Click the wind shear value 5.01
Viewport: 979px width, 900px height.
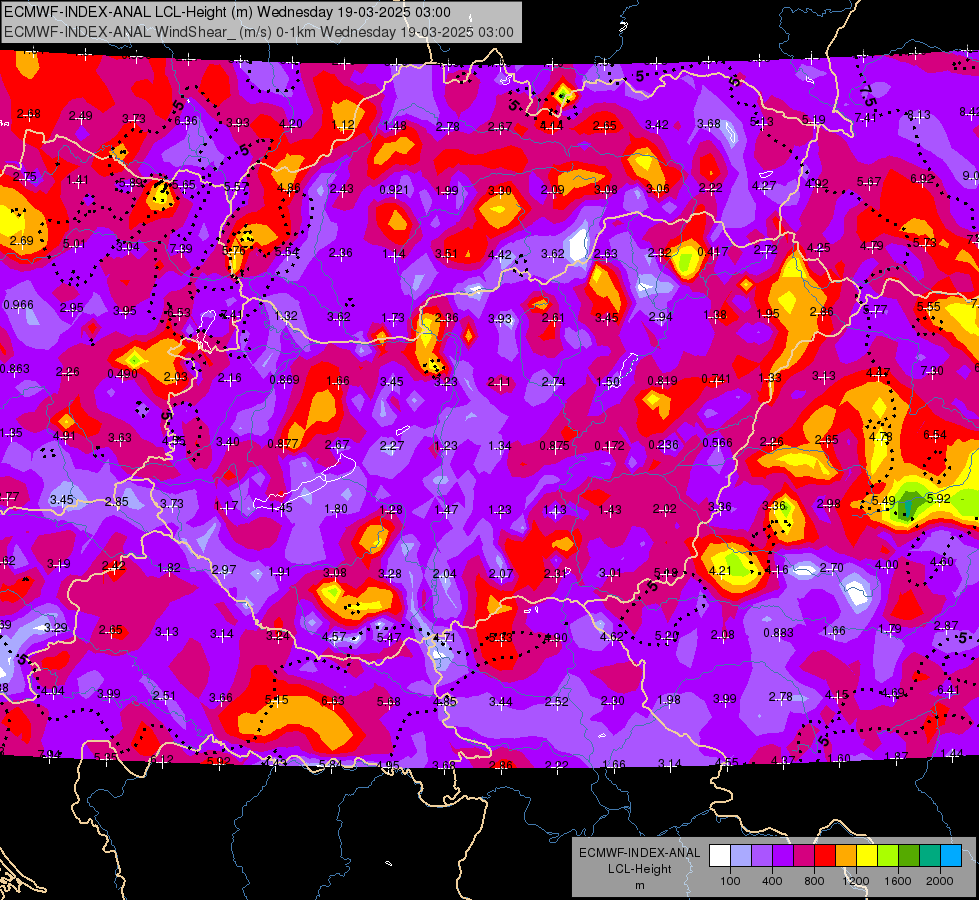click(74, 244)
